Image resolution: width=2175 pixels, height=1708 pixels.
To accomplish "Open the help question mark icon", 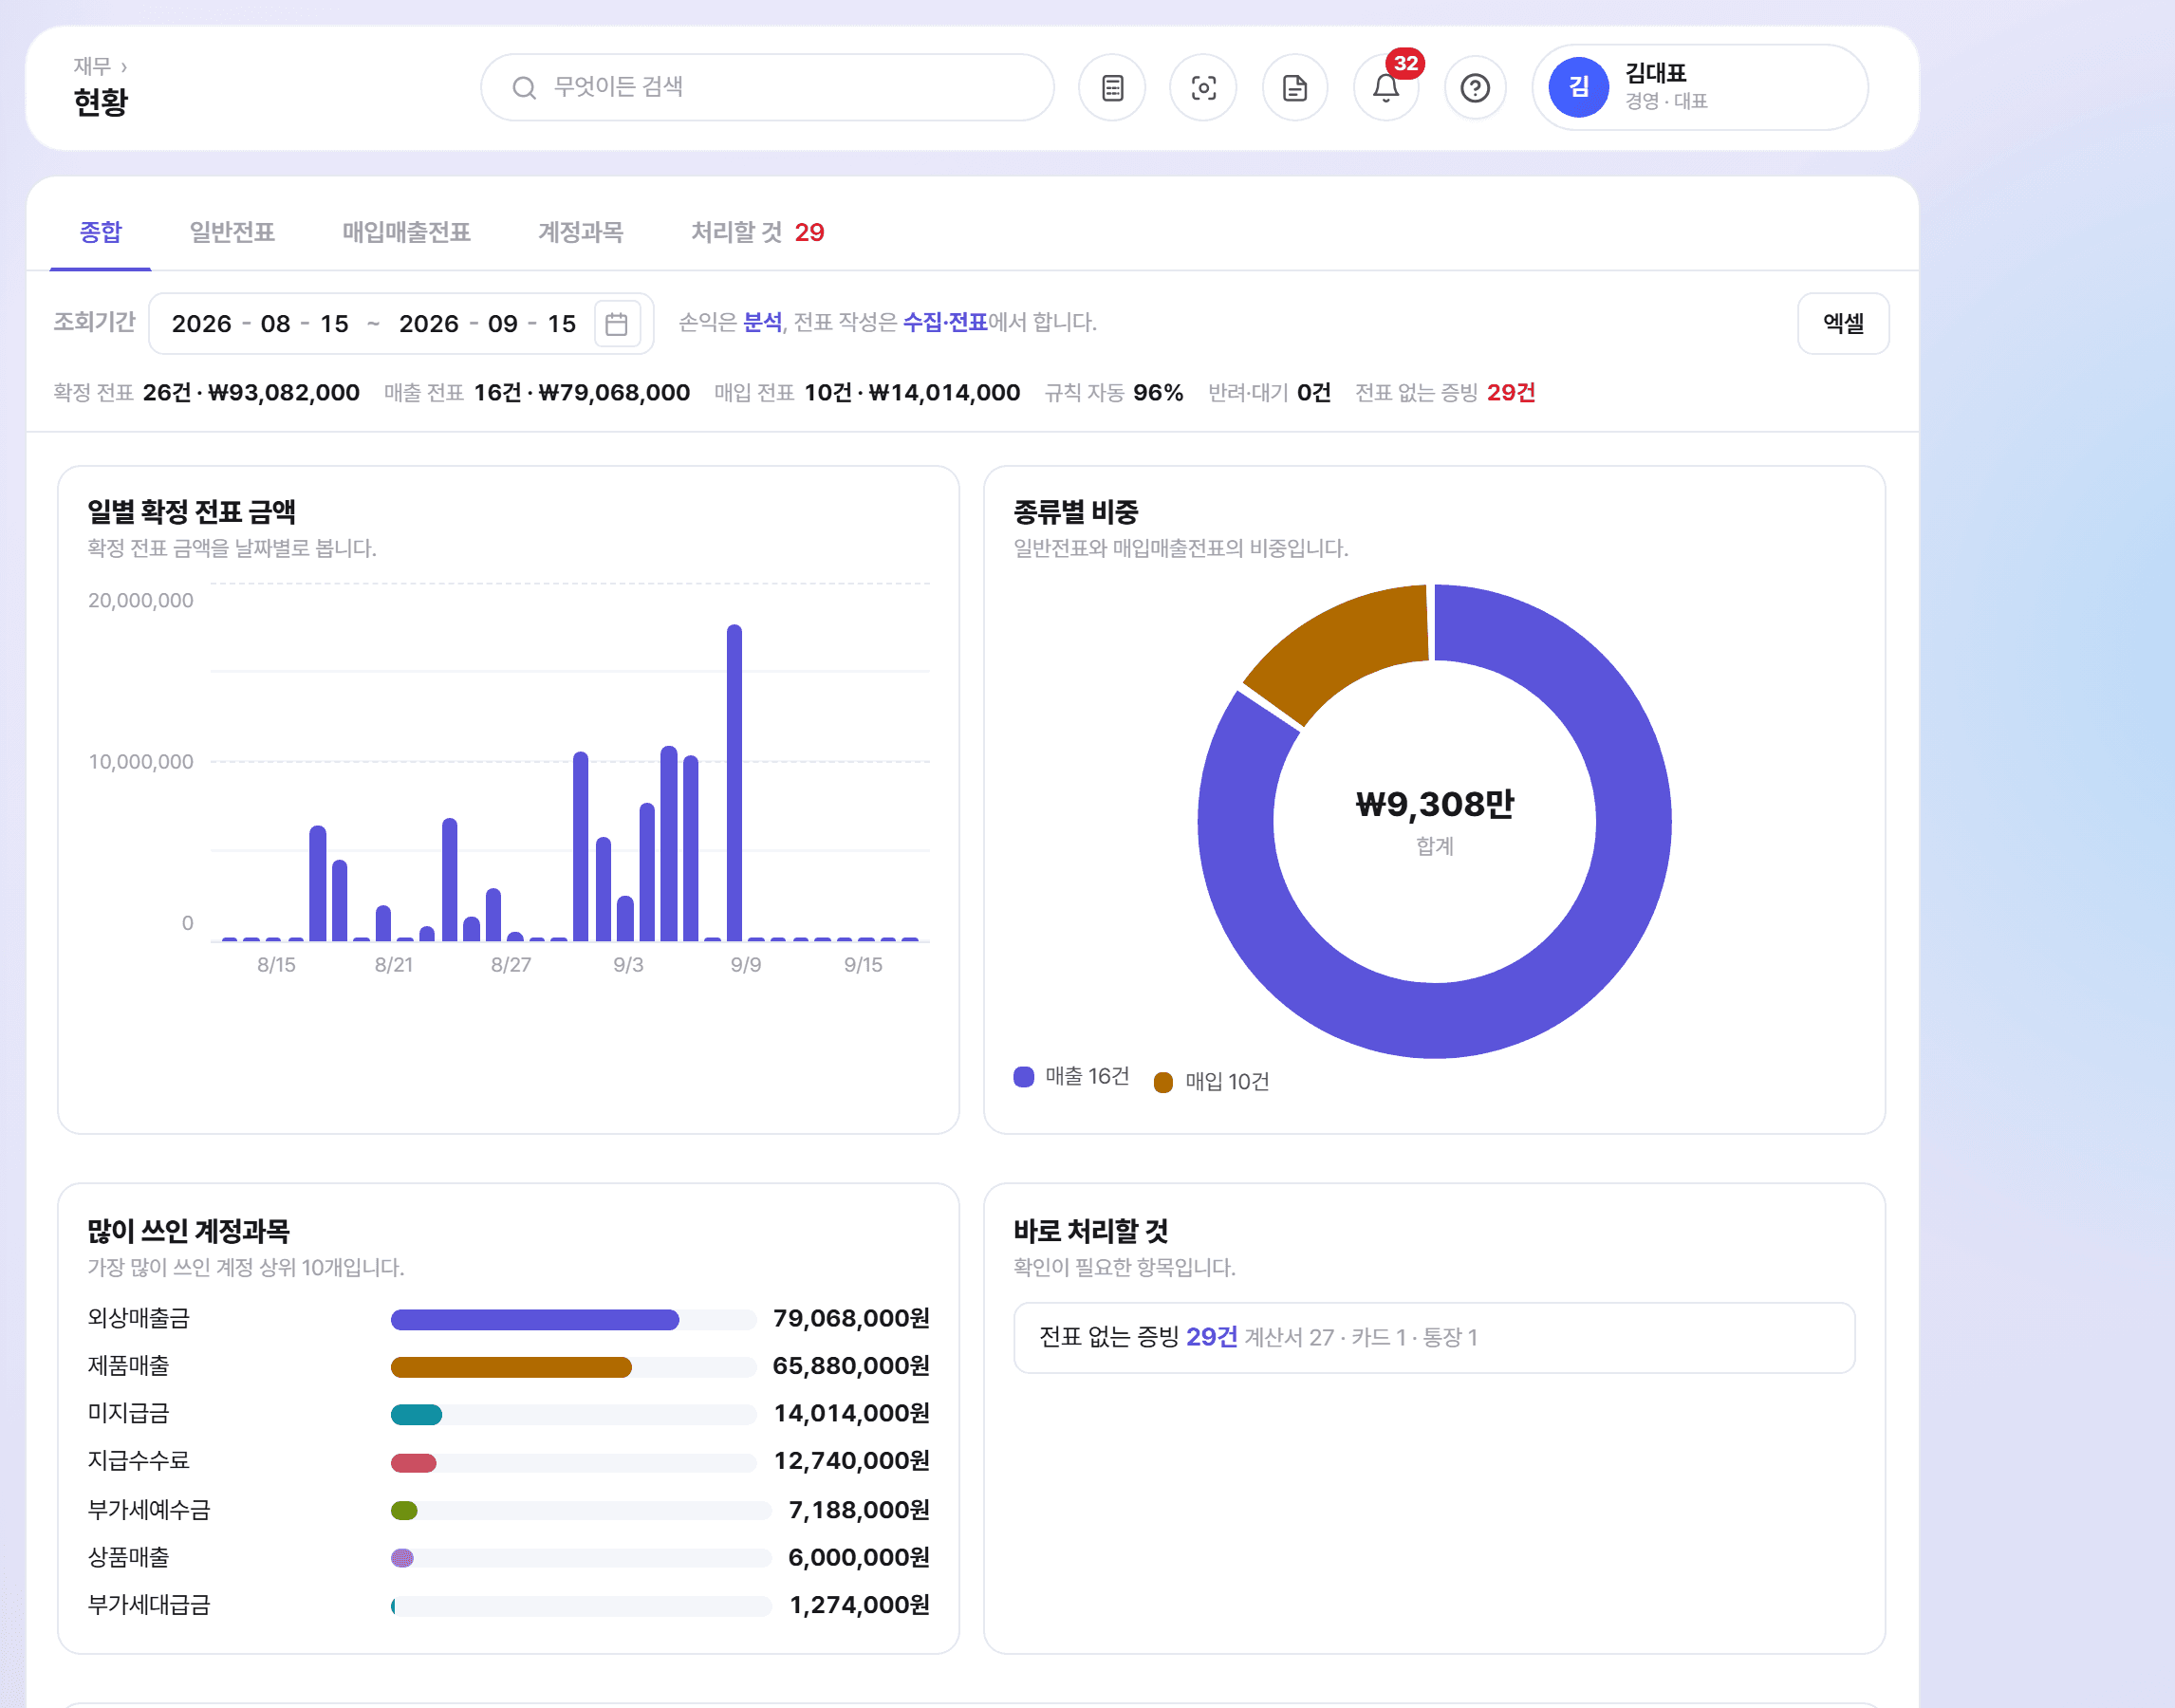I will 1475,88.
